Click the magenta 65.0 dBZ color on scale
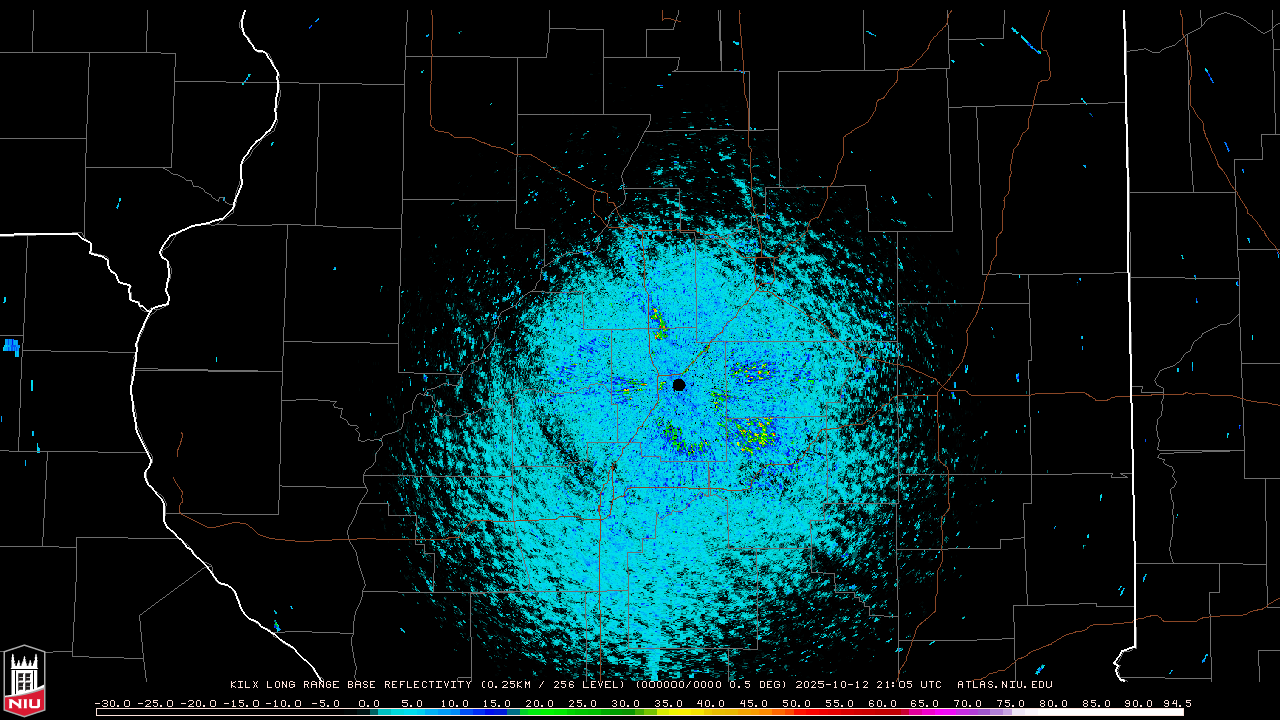 [925, 712]
